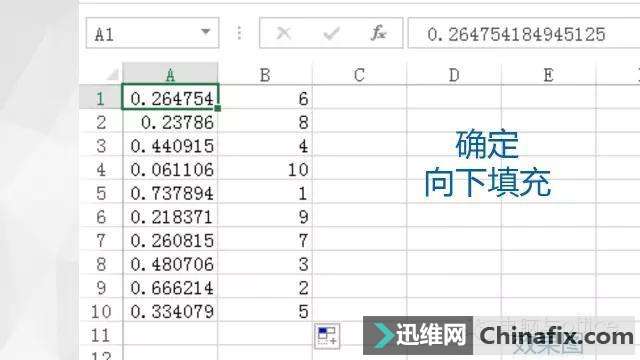Select cell containing 0.23786
640x360 pixels.
[170, 121]
